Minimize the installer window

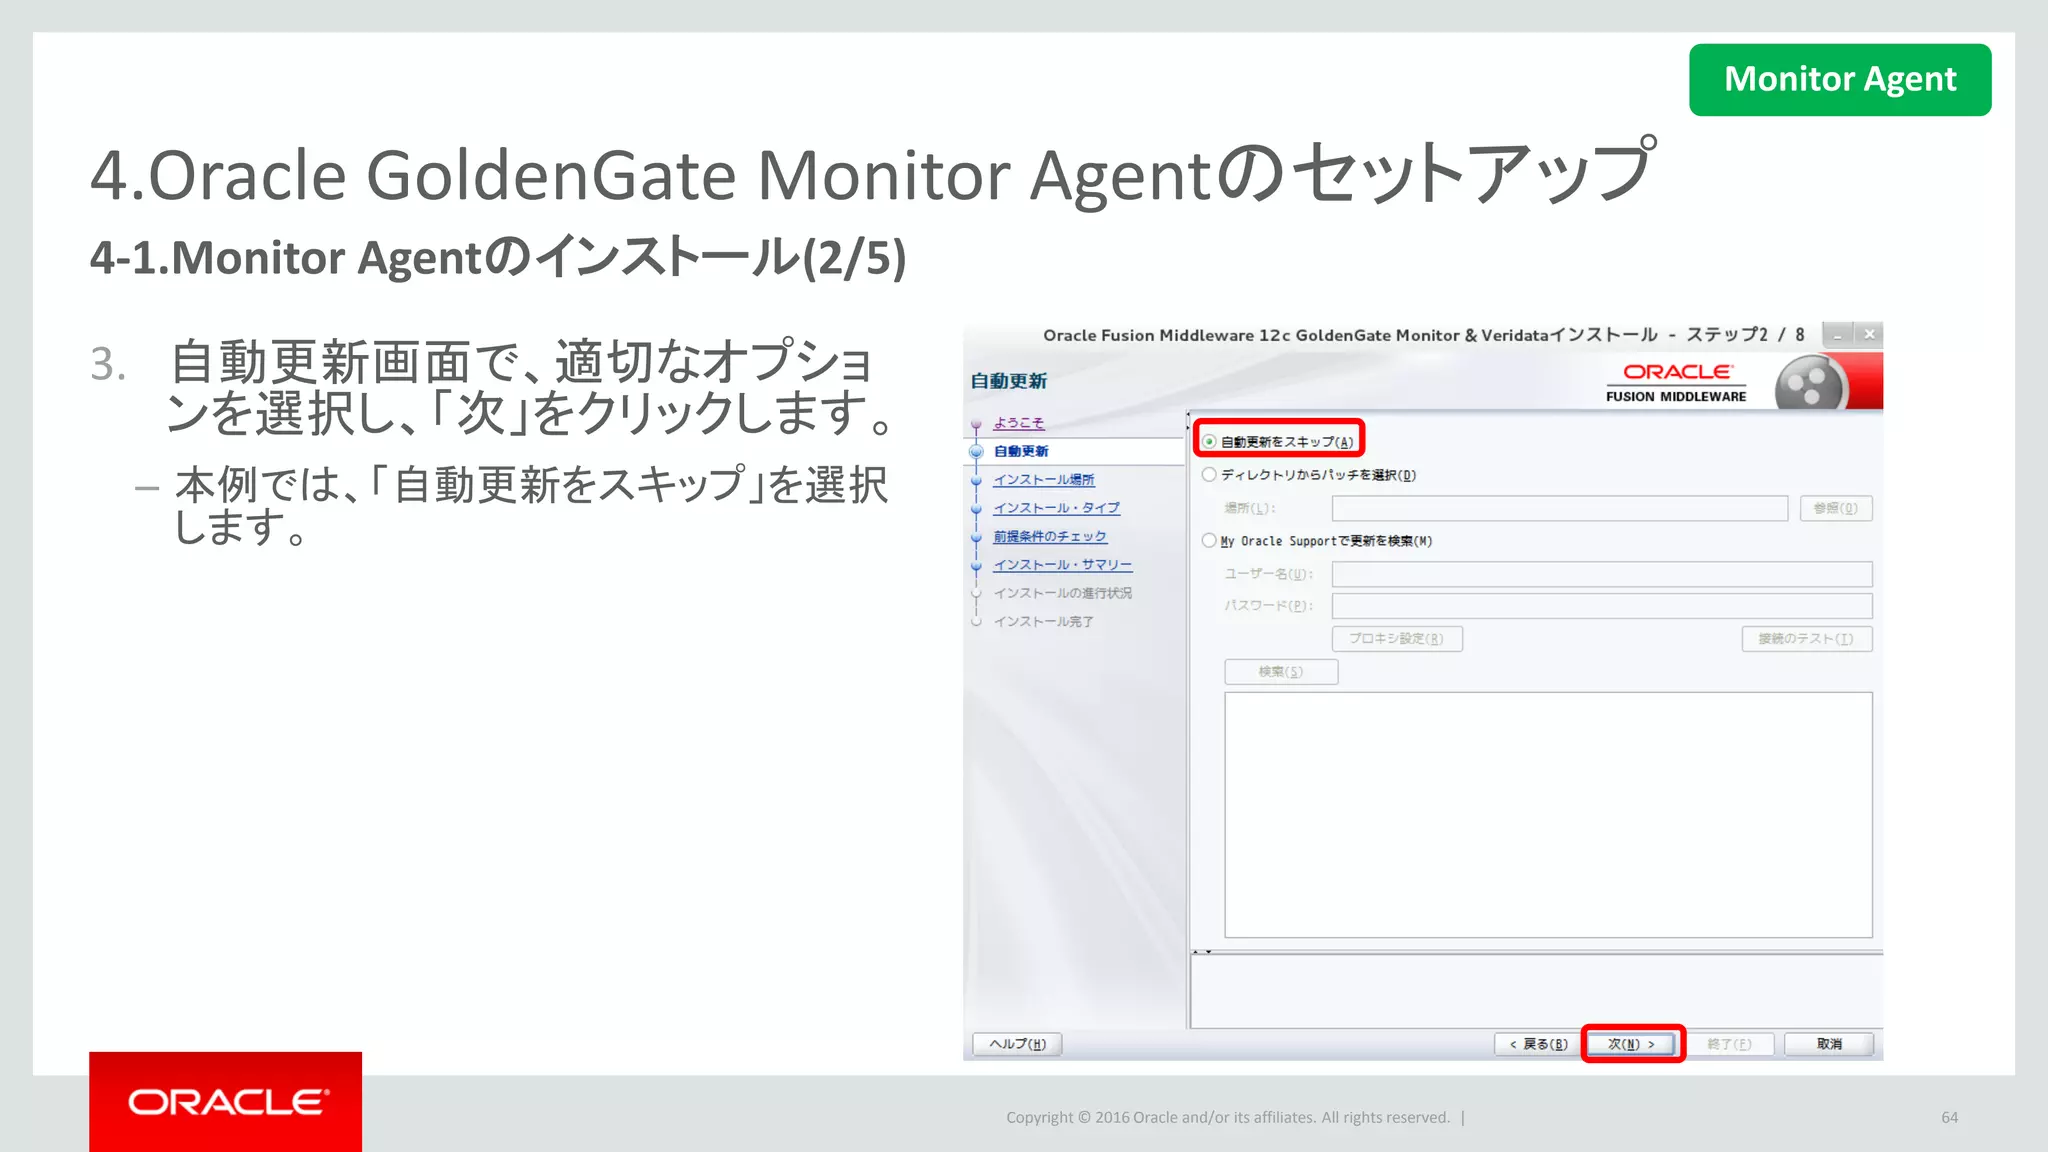click(x=1838, y=334)
